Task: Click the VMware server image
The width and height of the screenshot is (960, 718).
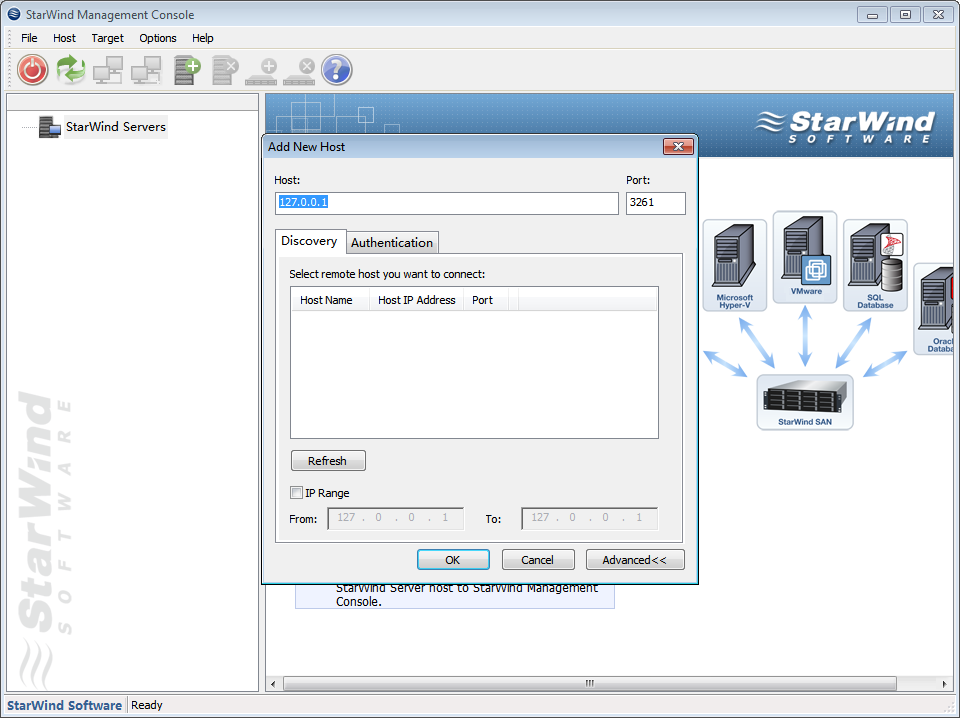Action: (805, 257)
